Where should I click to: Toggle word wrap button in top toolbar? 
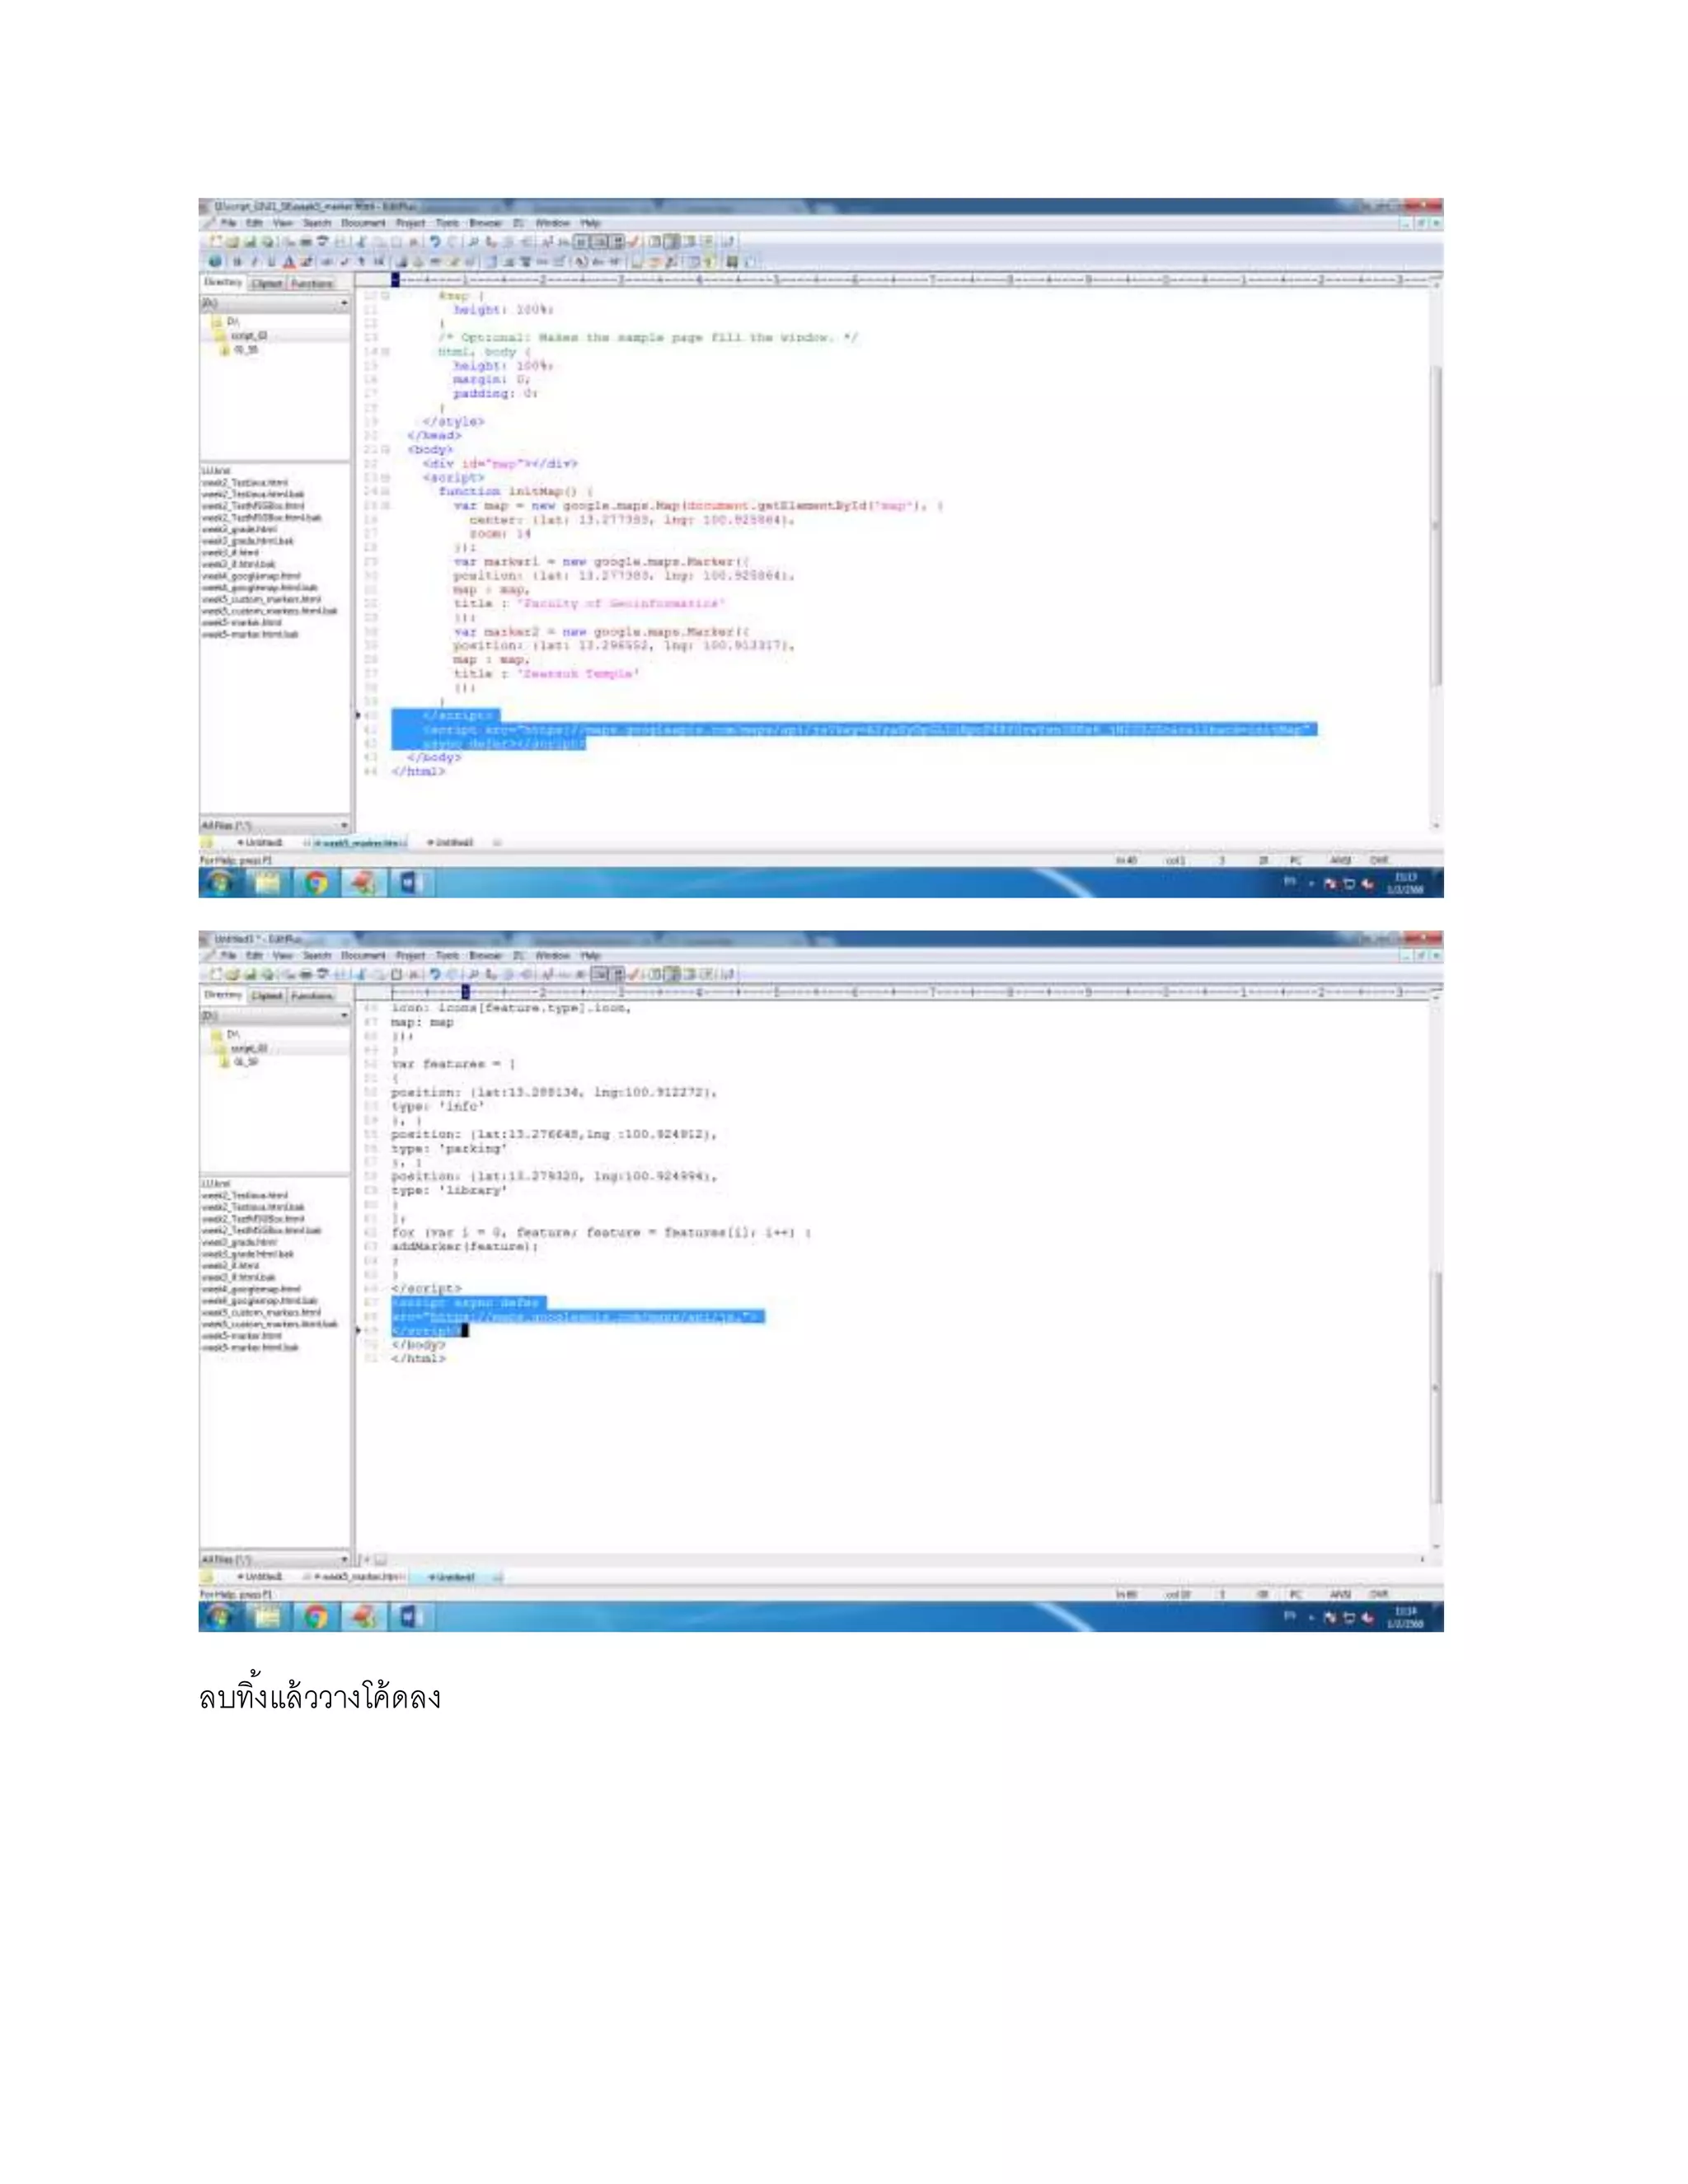click(582, 241)
